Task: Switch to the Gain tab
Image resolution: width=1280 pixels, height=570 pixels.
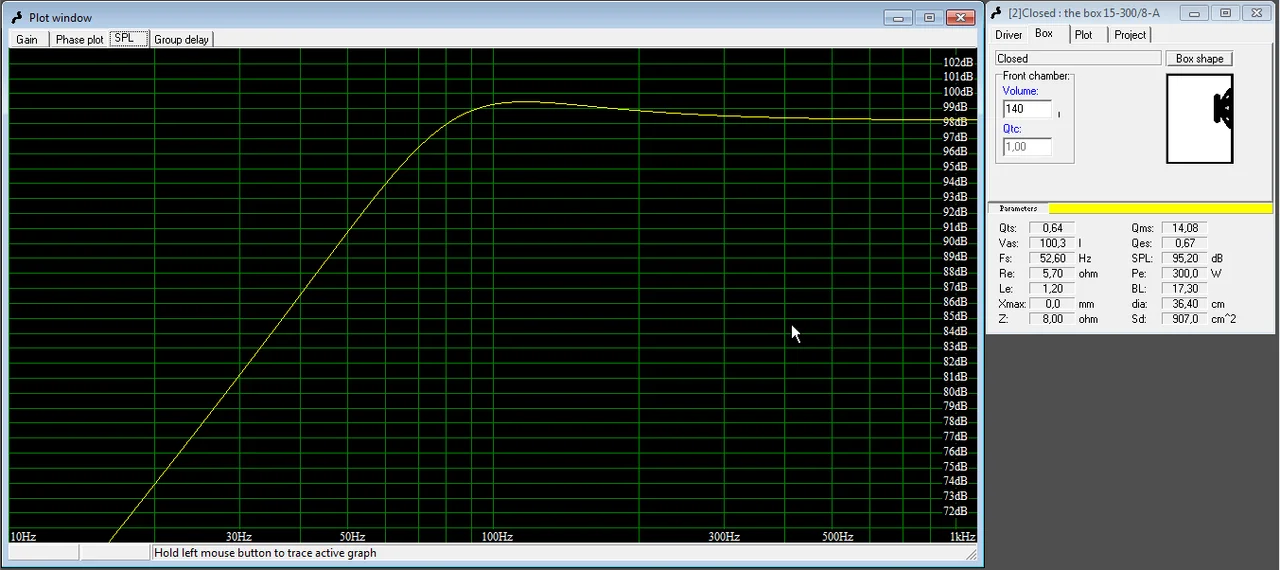Action: coord(27,39)
